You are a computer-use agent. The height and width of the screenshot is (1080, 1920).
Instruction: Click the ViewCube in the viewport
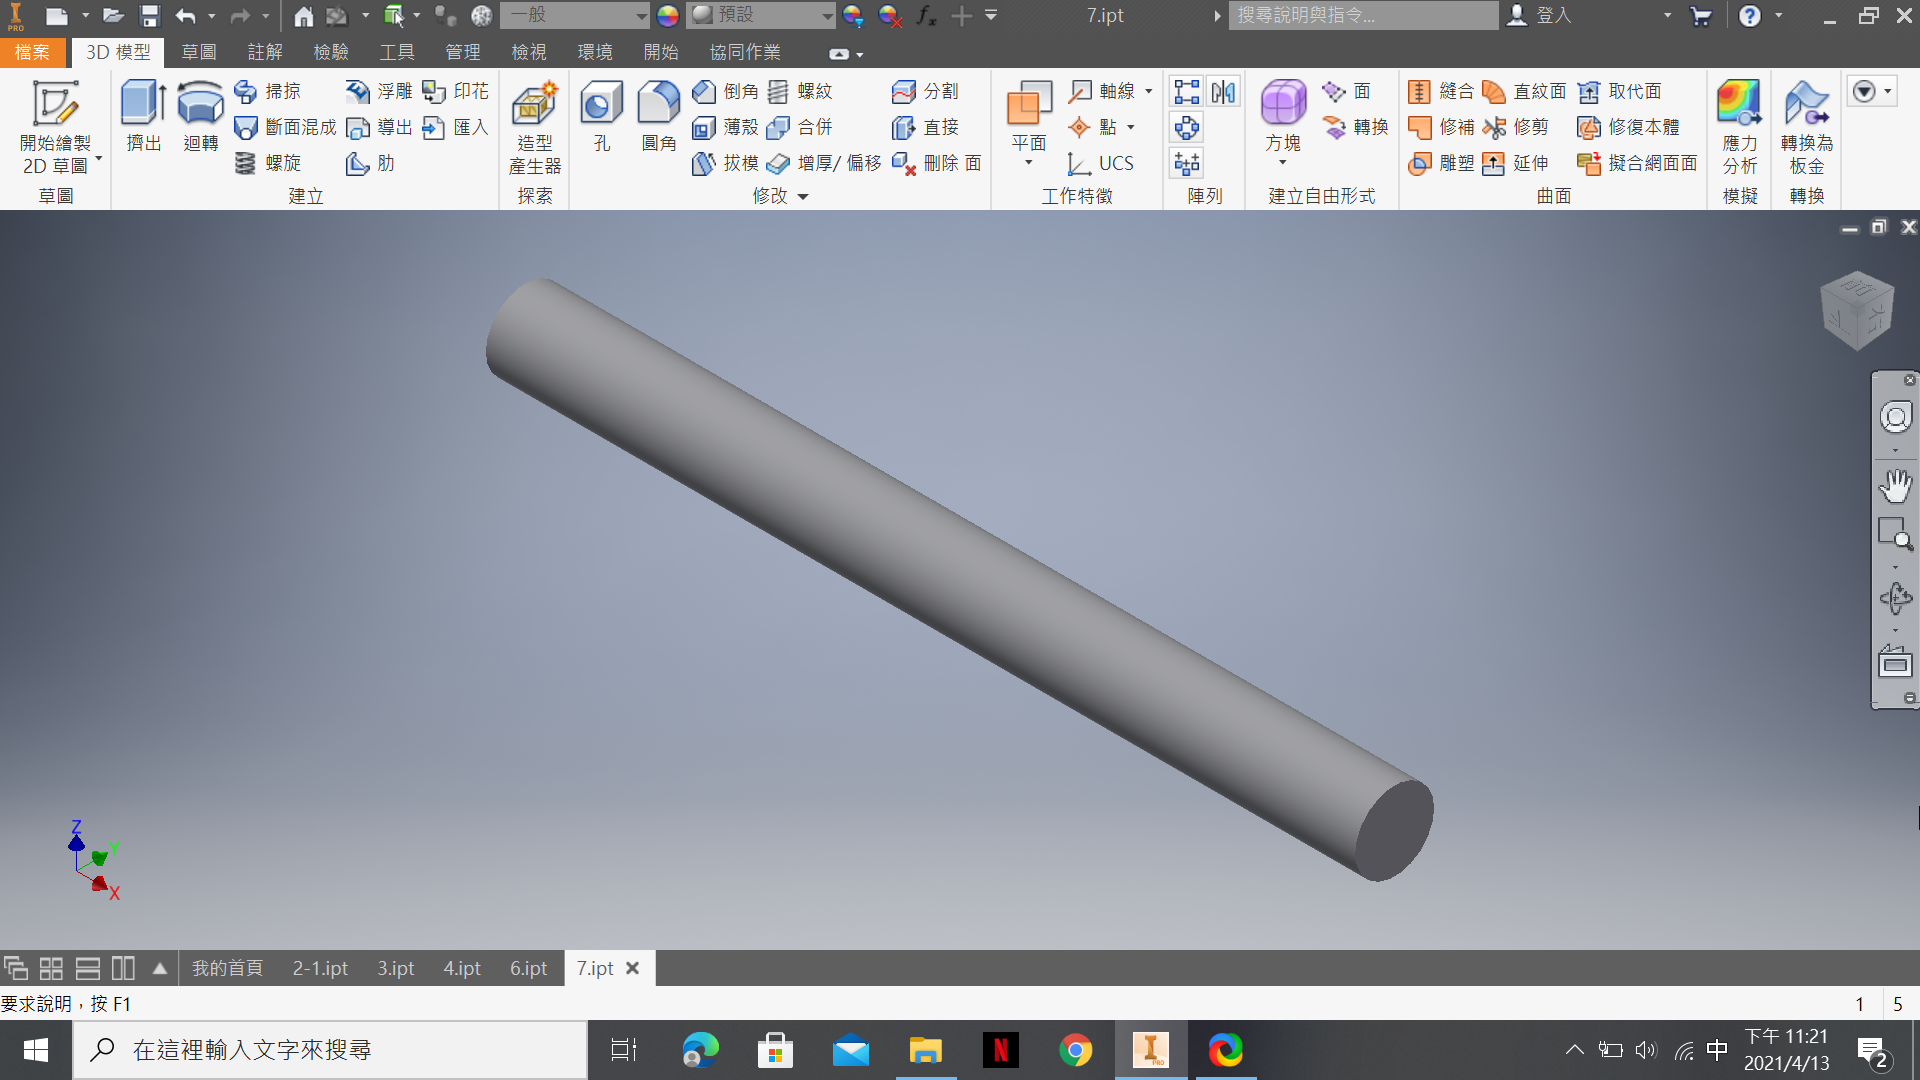click(1857, 311)
